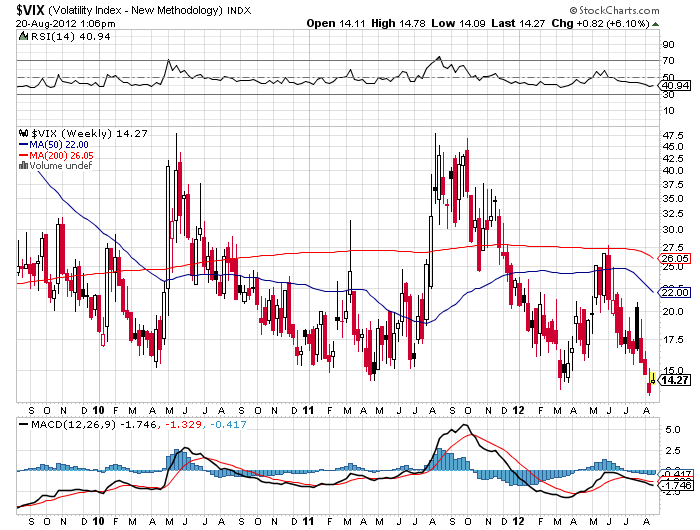The image size is (700, 530).
Task: Open the StockCharts.com copyright link
Action: [614, 10]
